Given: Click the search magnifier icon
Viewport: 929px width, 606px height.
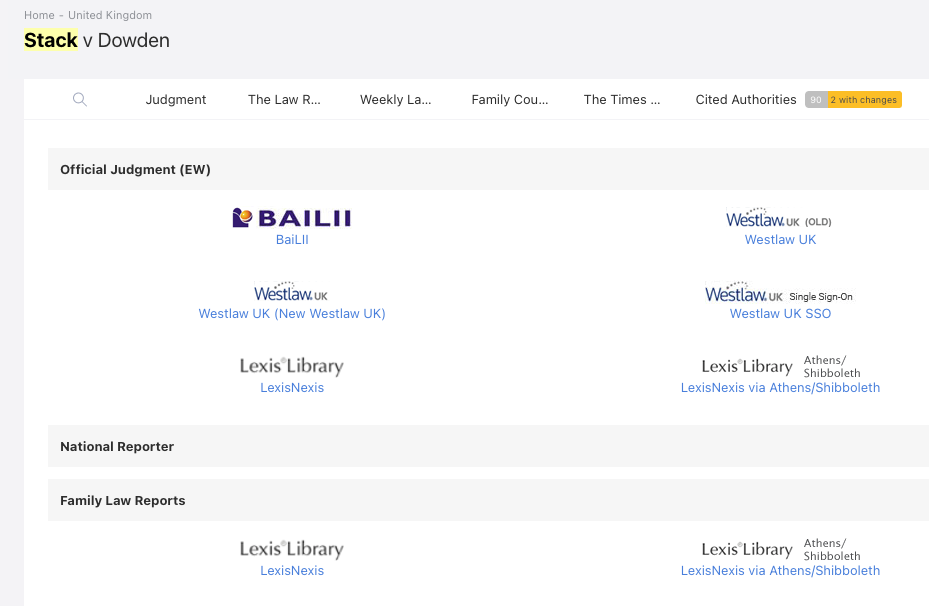Looking at the screenshot, I should click(x=79, y=100).
